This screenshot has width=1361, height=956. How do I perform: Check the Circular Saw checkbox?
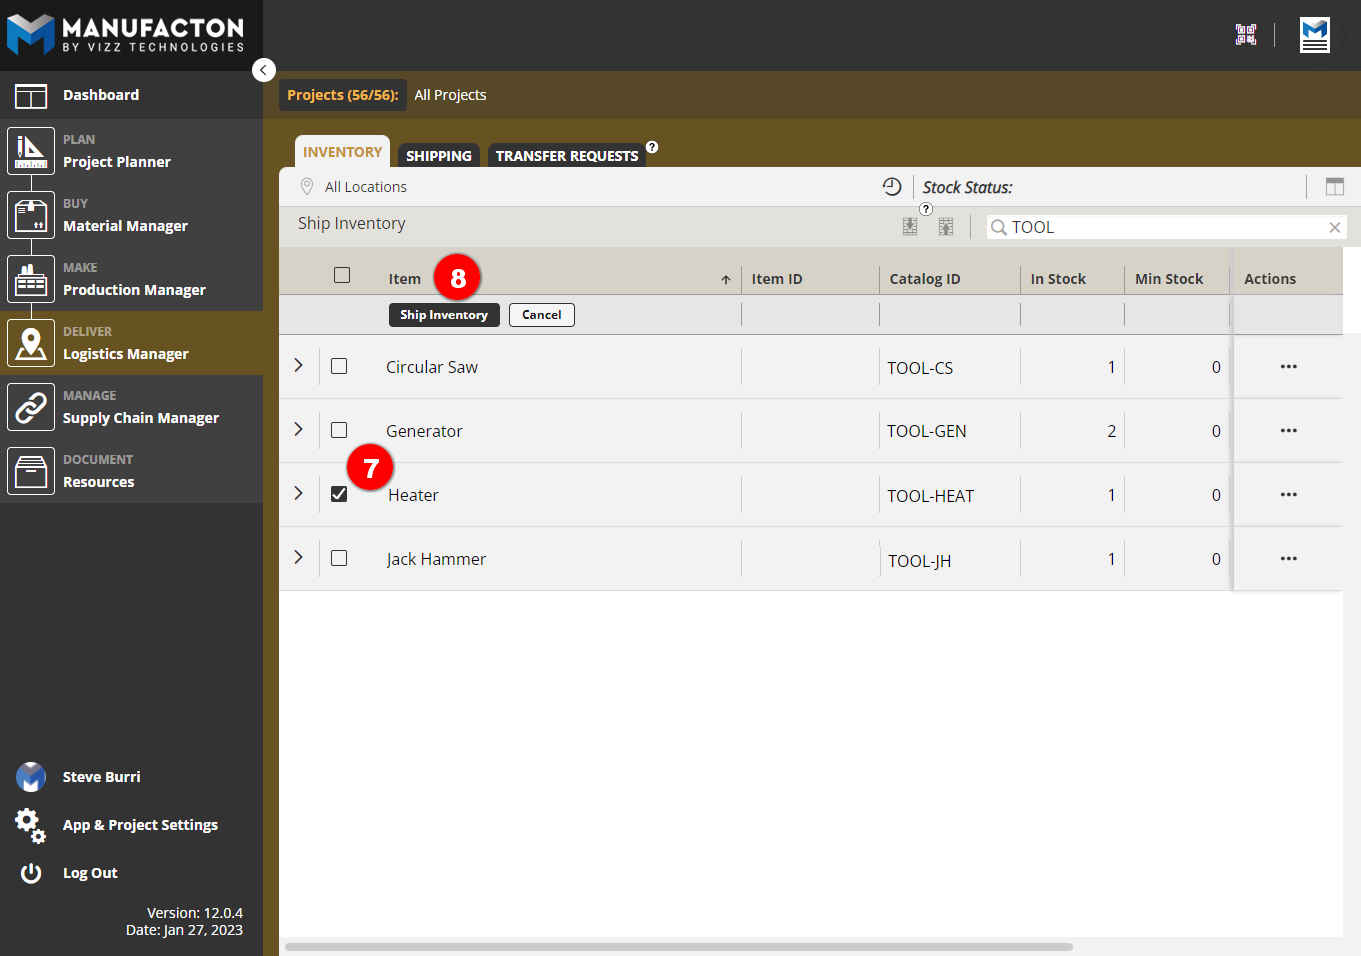339,366
